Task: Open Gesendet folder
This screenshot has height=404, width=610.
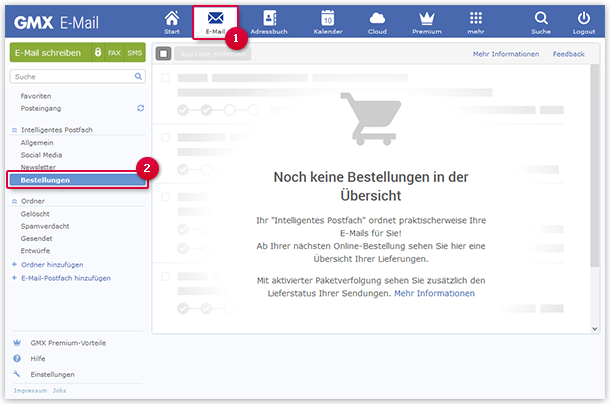Action: 36,238
